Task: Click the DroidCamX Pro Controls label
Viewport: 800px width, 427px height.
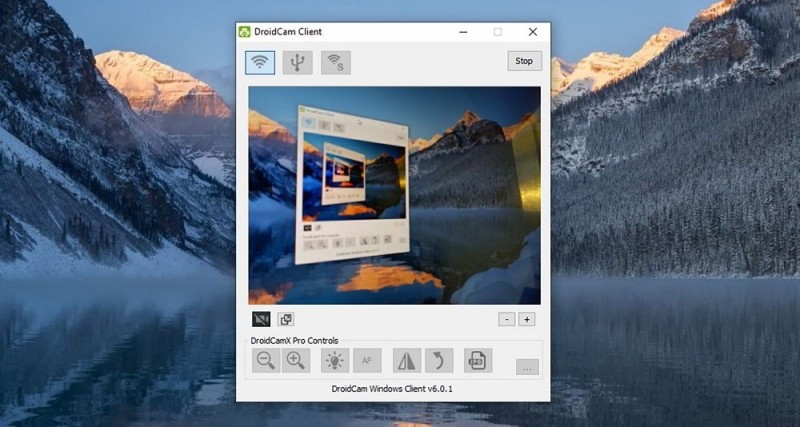Action: (294, 341)
